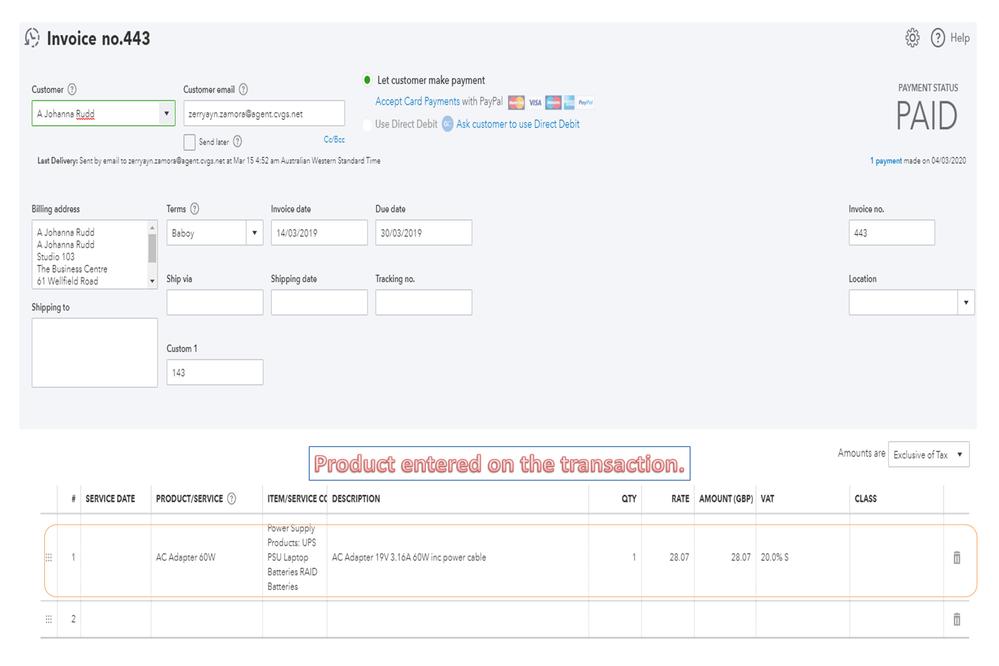Expand the Customer dropdown
This screenshot has height=666, width=999.
coord(166,114)
